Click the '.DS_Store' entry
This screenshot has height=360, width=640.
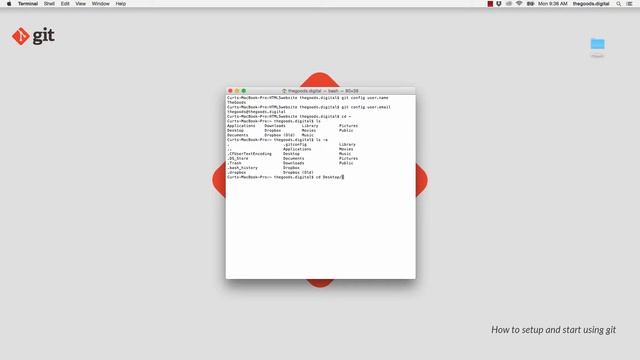click(238, 158)
